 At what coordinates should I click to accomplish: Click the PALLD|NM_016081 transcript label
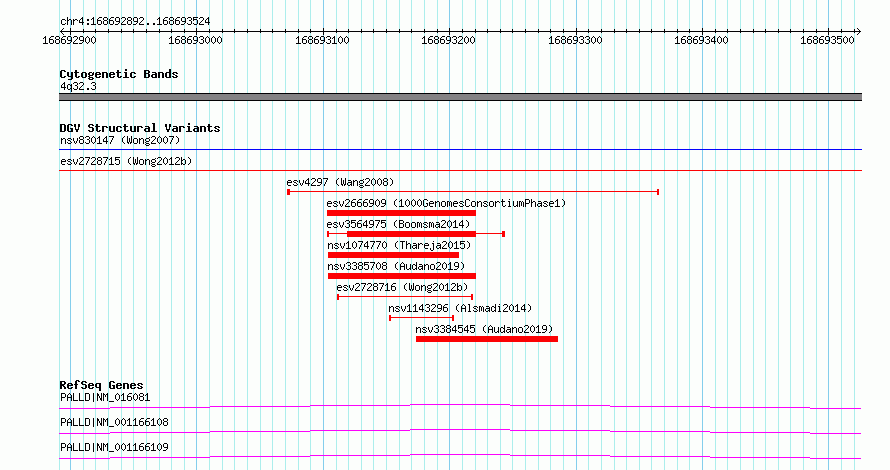105,397
